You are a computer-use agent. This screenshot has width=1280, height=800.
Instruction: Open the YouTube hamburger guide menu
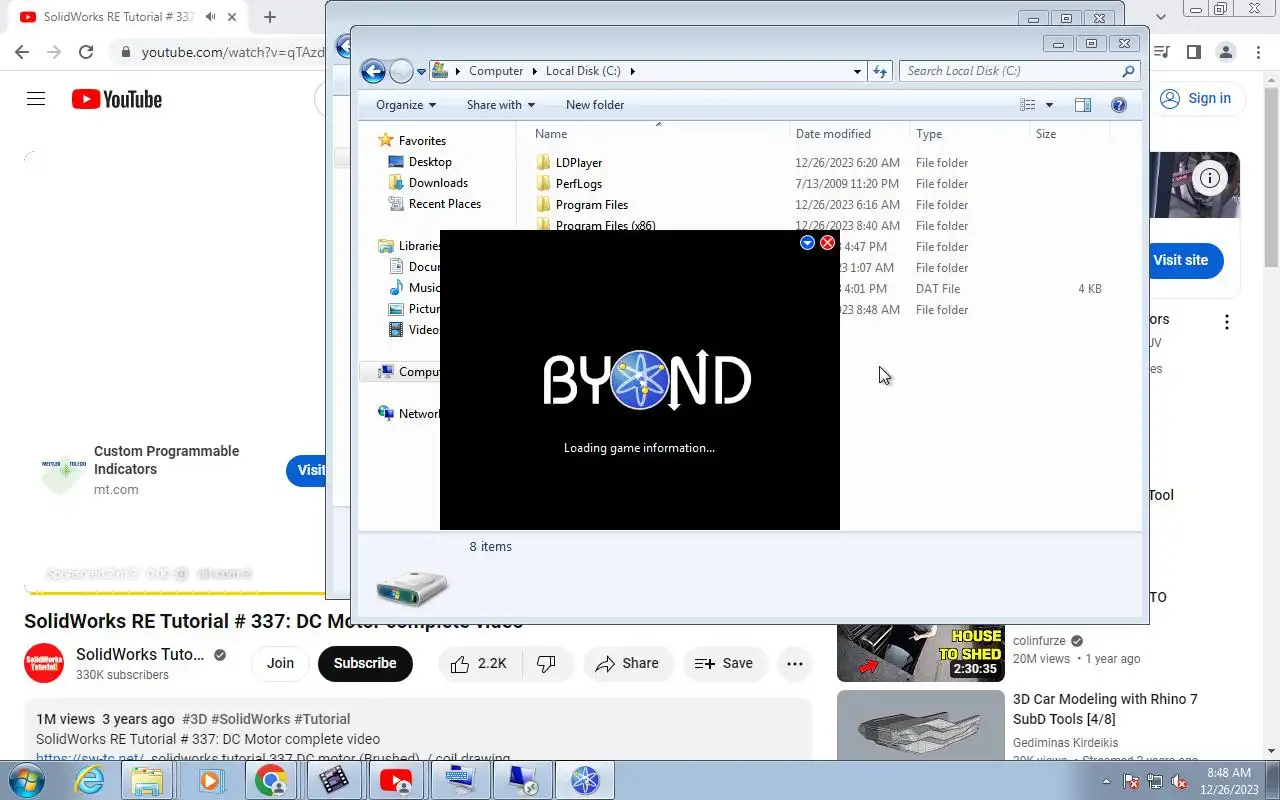(36, 99)
